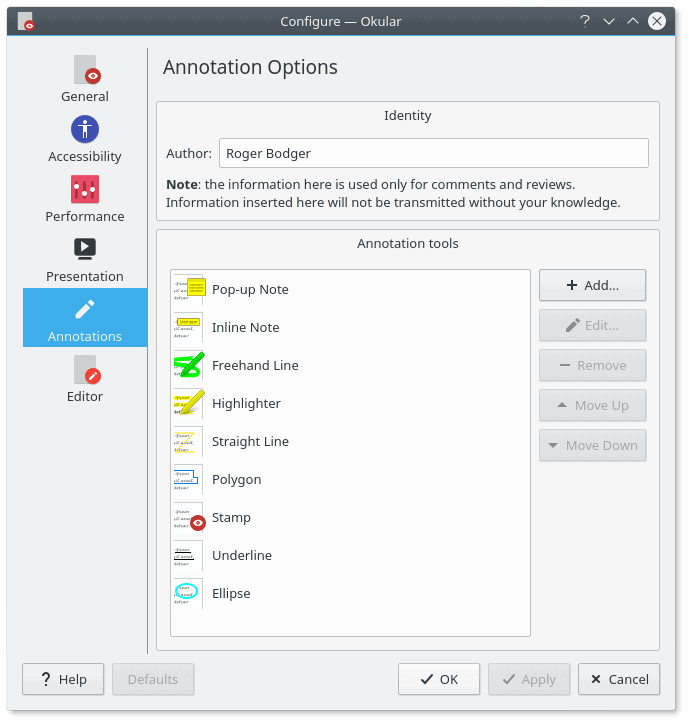Confirm settings with the OK button
This screenshot has height=723, width=688.
click(439, 679)
